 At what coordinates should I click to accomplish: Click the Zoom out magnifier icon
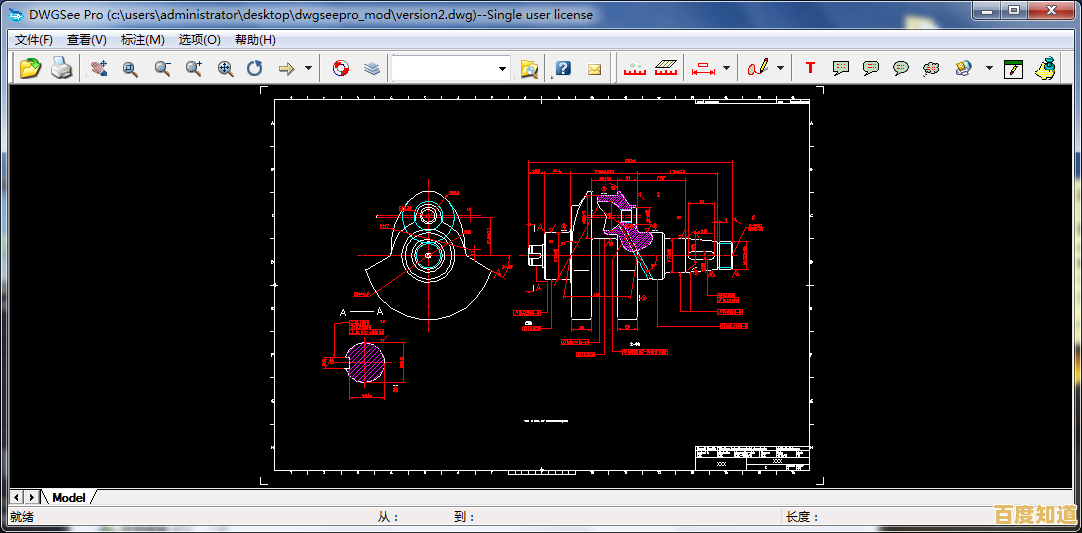pos(162,68)
